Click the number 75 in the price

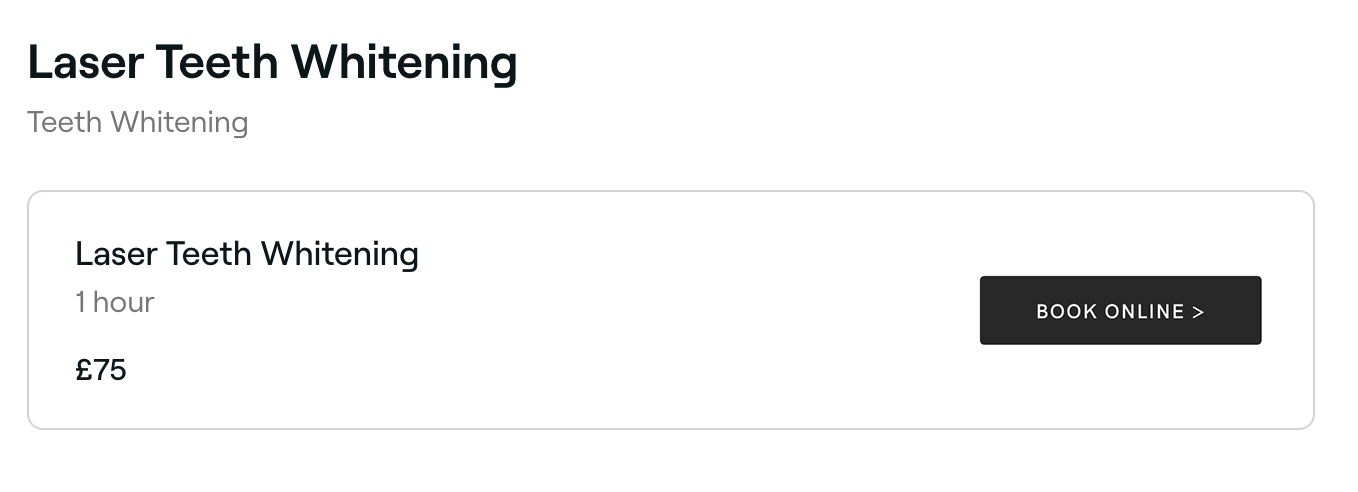tap(110, 370)
